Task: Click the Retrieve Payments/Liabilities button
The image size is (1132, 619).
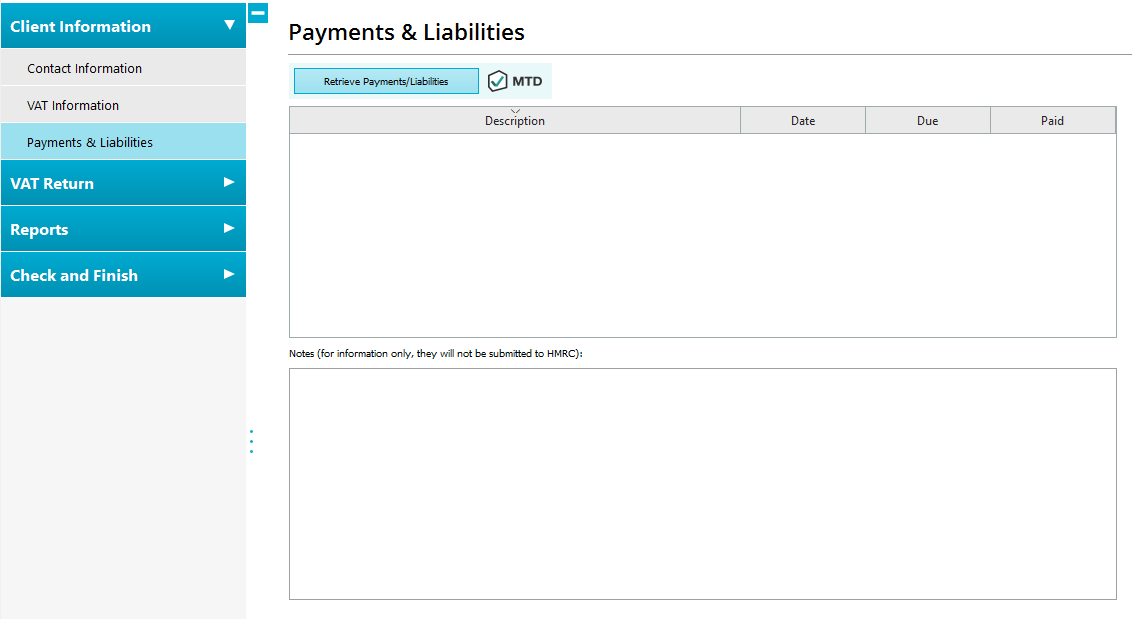Action: coord(385,82)
